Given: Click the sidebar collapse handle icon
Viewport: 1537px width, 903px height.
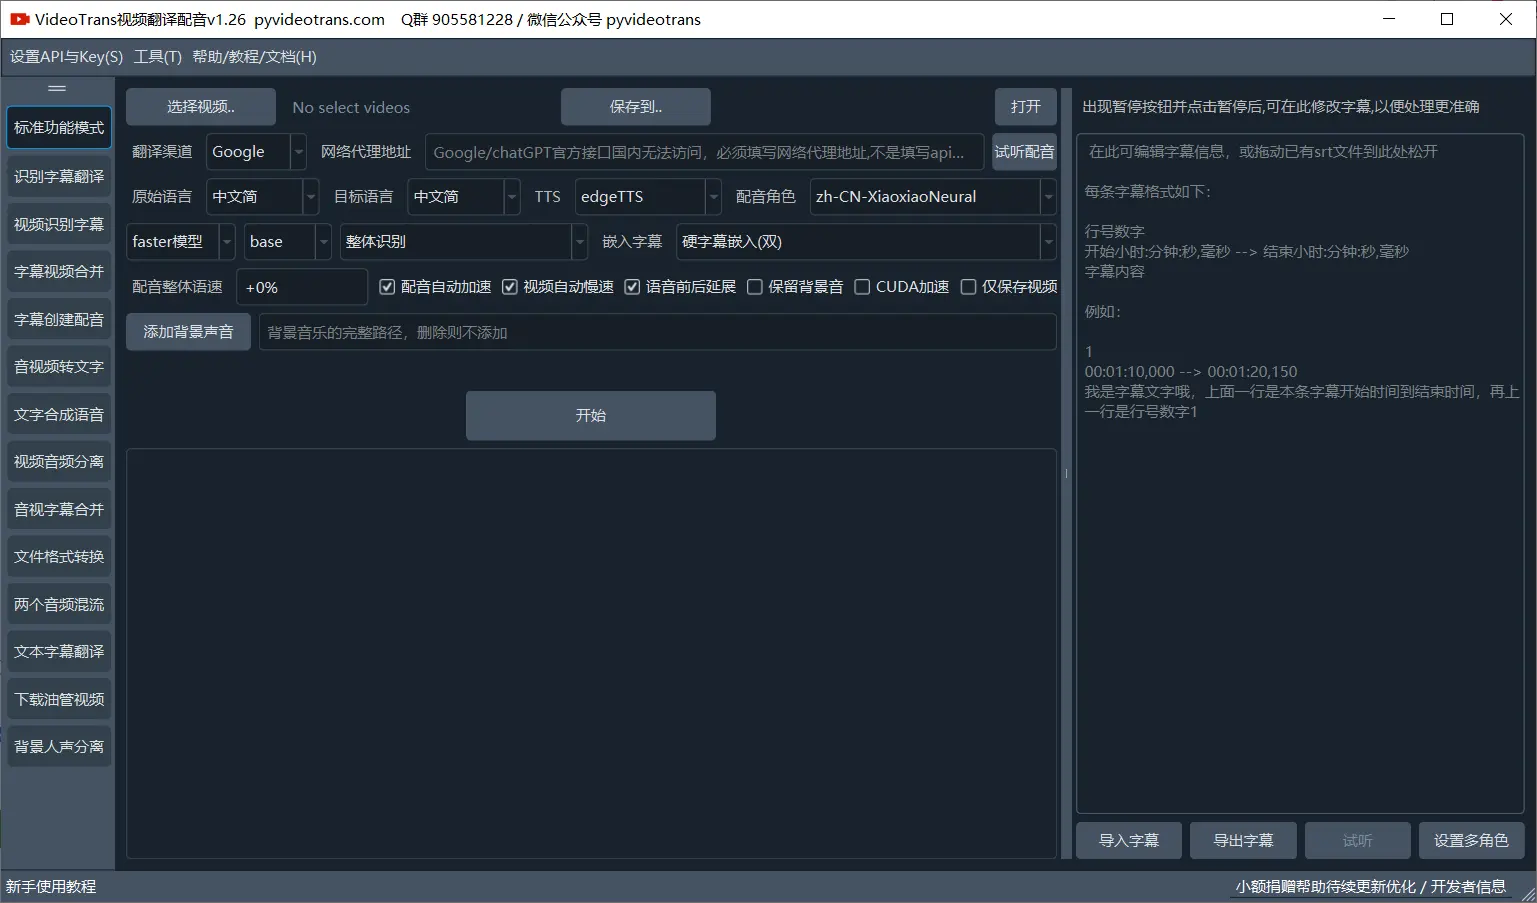Looking at the screenshot, I should (57, 88).
